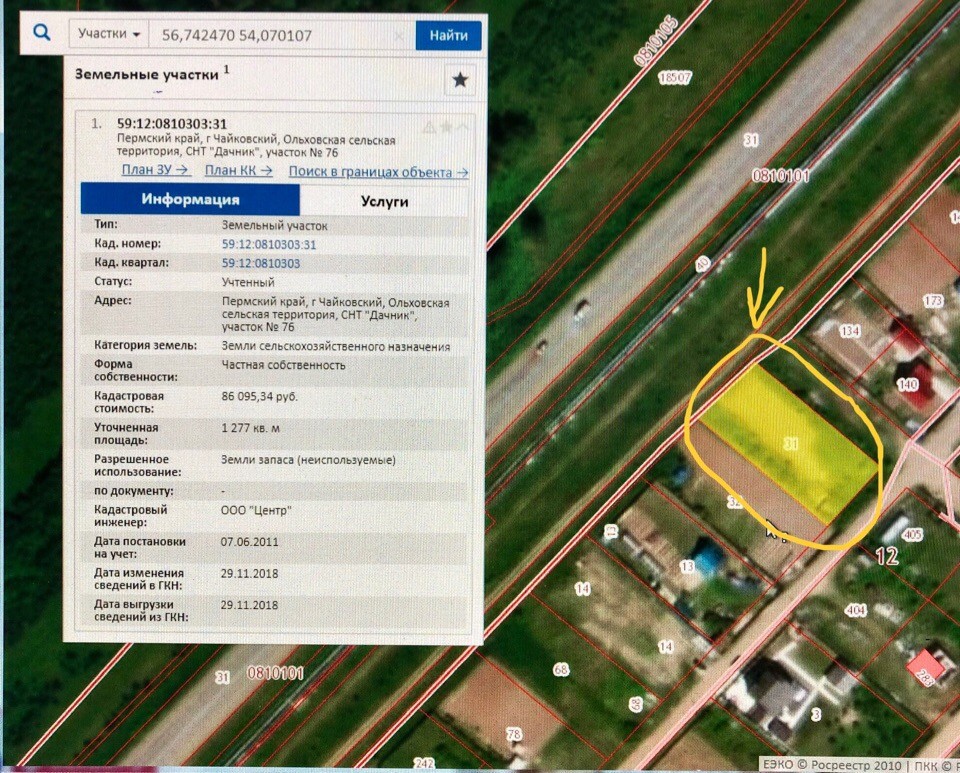Open cadastral quarter 59:12:0810303 link
960x773 pixels.
(260, 263)
